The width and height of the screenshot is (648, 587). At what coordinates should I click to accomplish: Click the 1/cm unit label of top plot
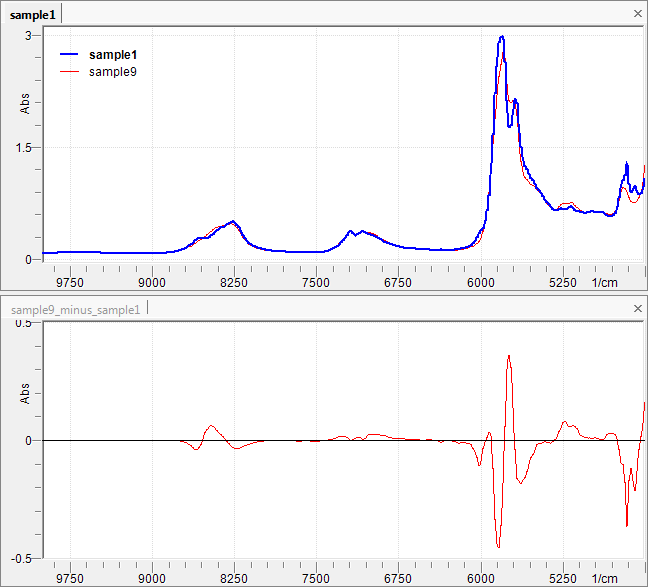click(x=604, y=283)
